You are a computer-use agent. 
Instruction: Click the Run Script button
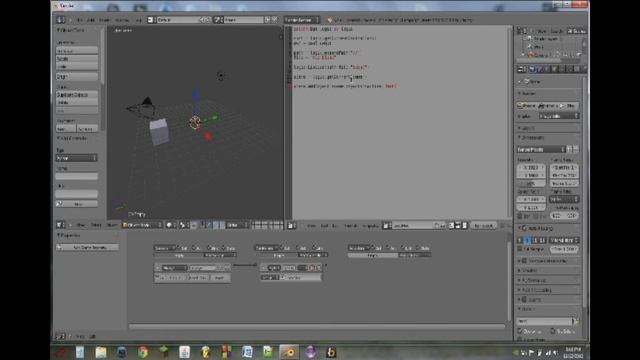click(x=484, y=225)
